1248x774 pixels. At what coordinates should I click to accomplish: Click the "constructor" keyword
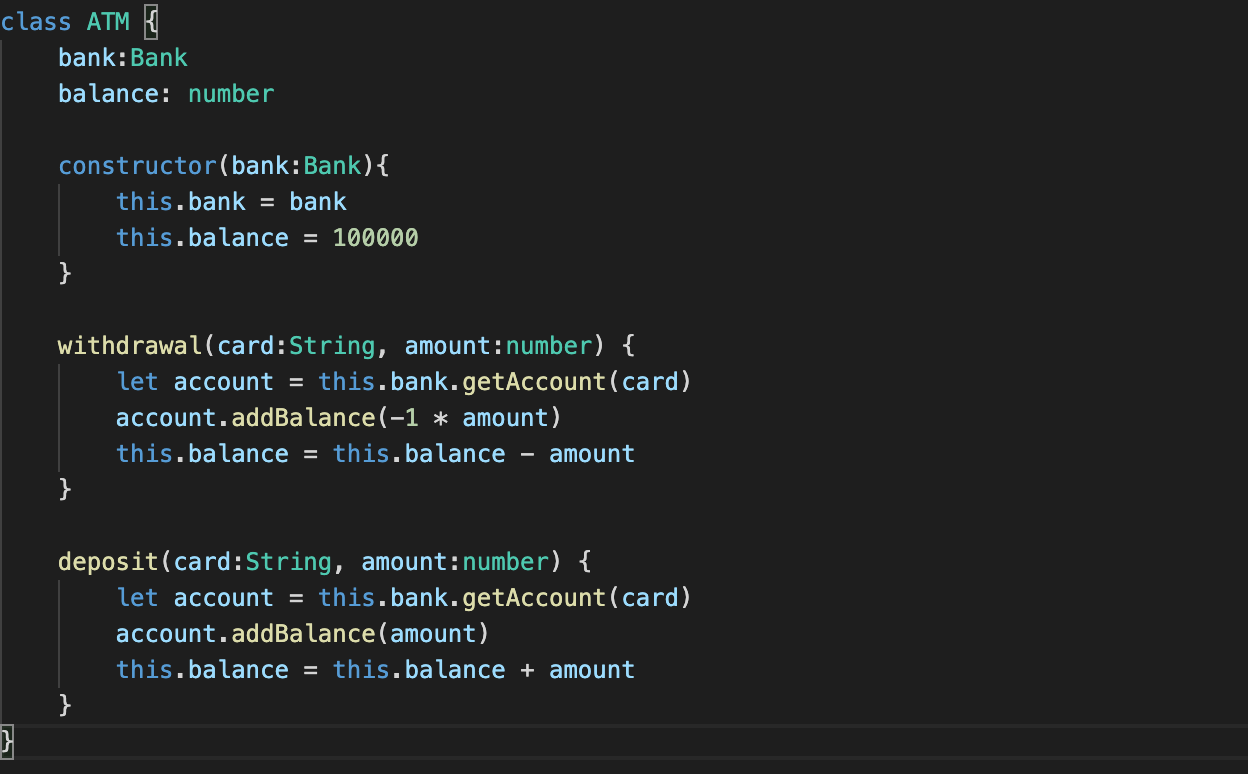(x=137, y=165)
